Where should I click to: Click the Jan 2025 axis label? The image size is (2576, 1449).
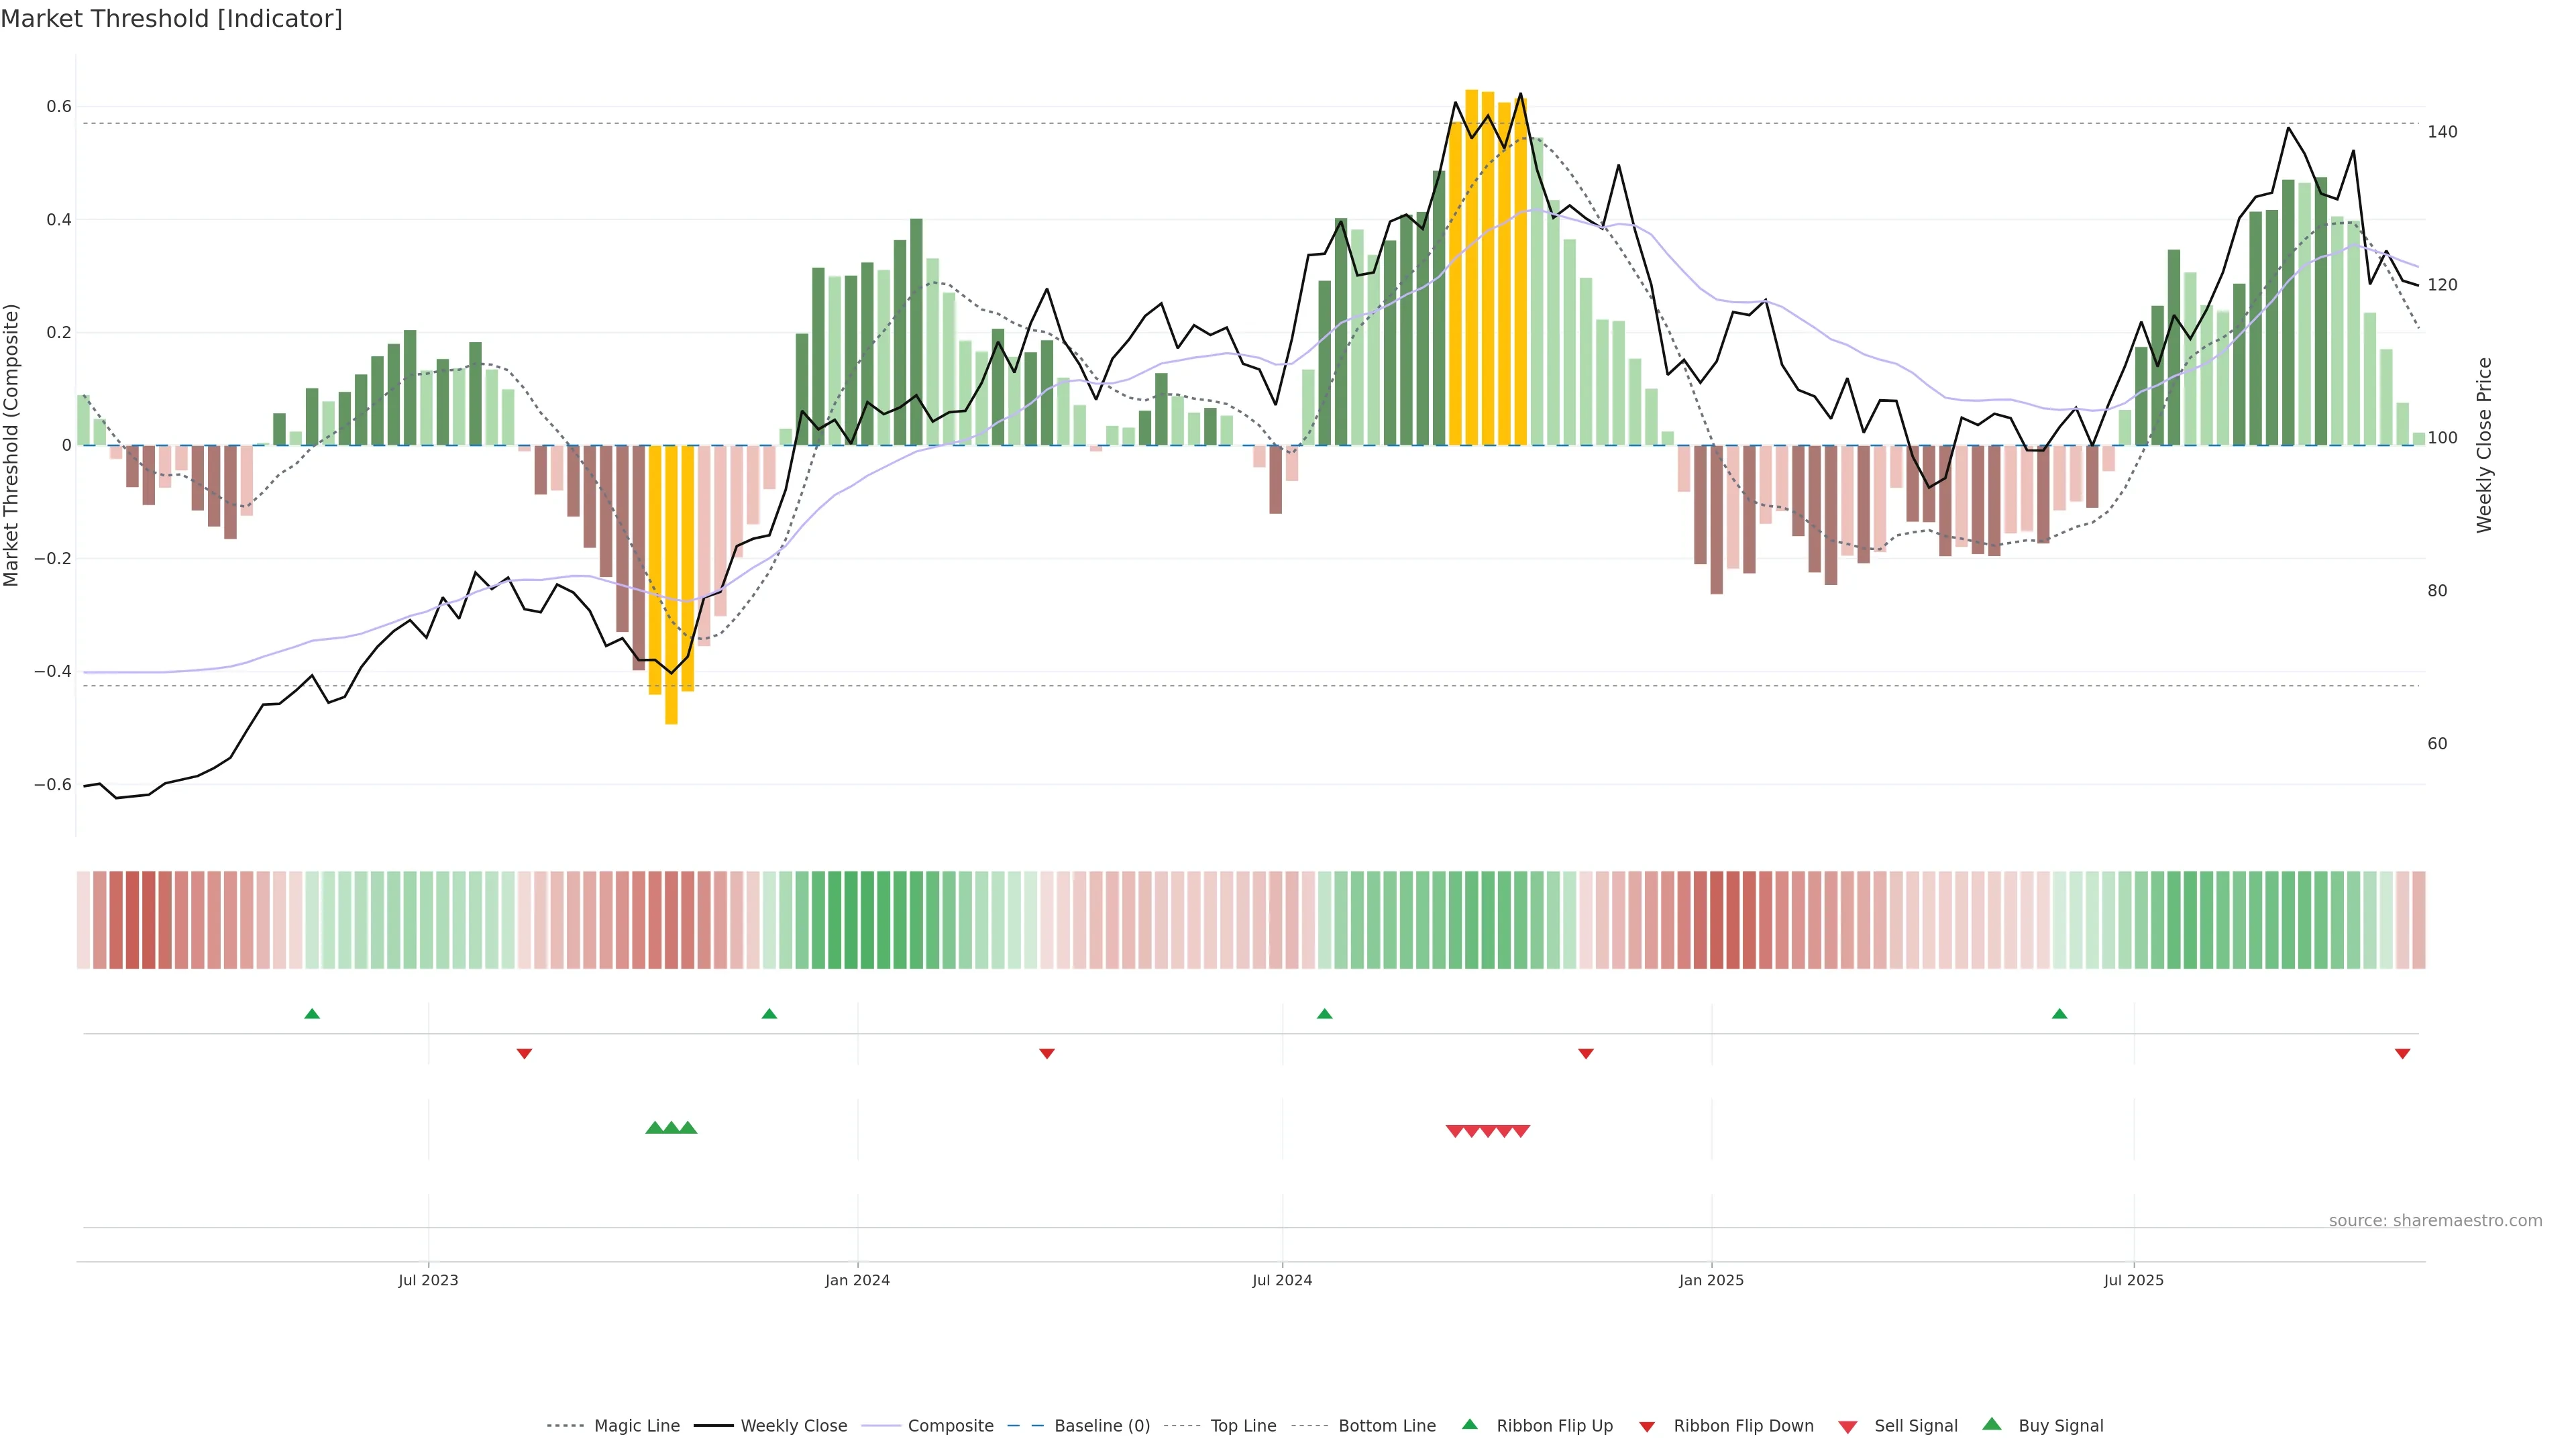(1711, 1280)
